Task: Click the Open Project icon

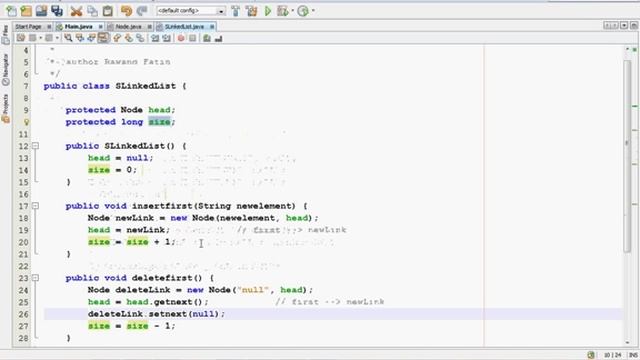Action: click(x=41, y=11)
